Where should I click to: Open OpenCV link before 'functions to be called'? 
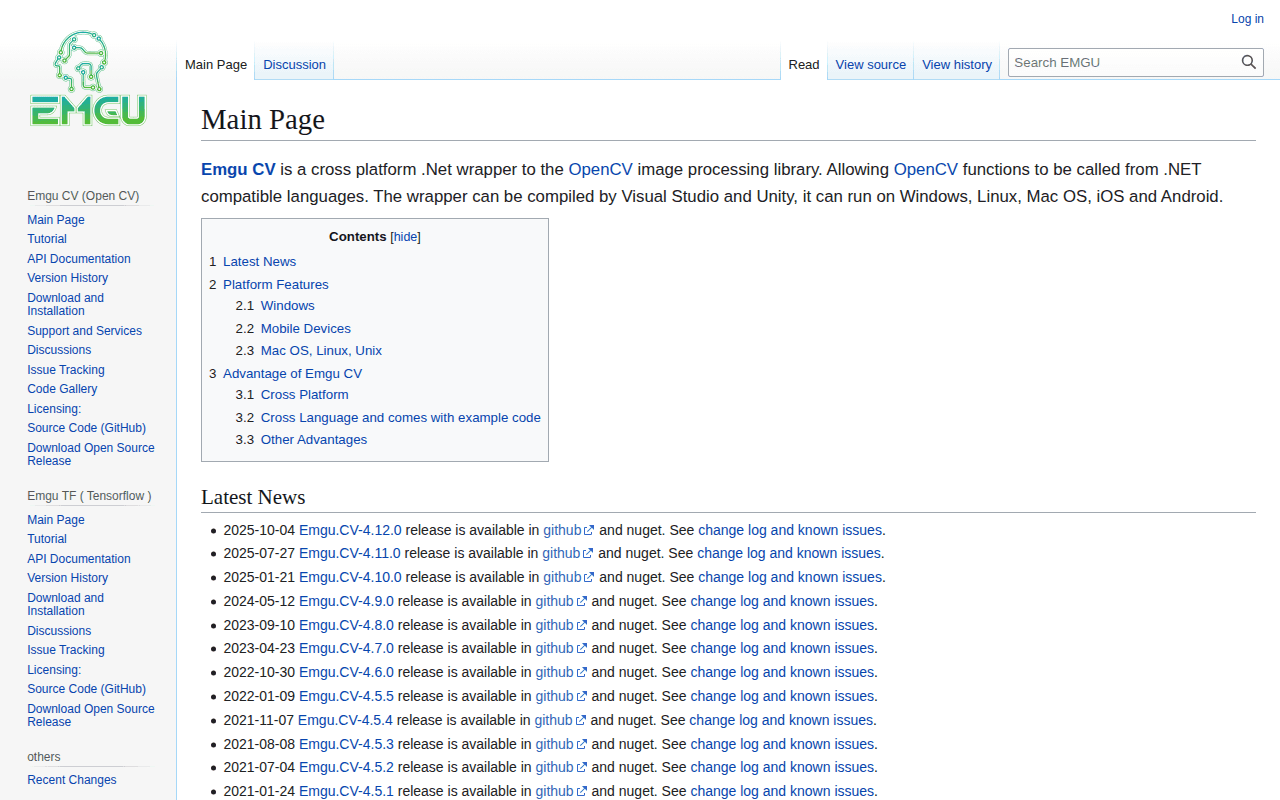coord(926,169)
